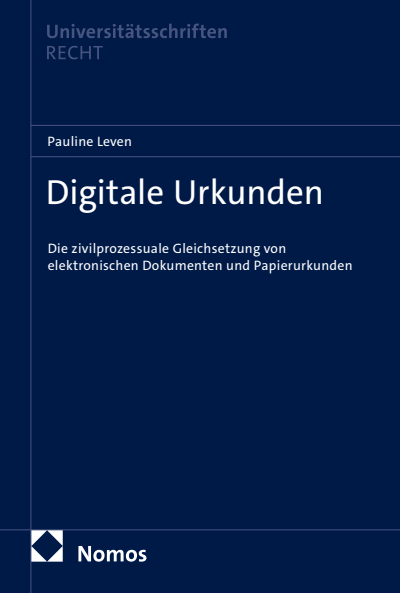Click the subtitle line 'Die zivilprozessuale Gleichsetzung von'
This screenshot has height=593, width=400.
(x=167, y=249)
